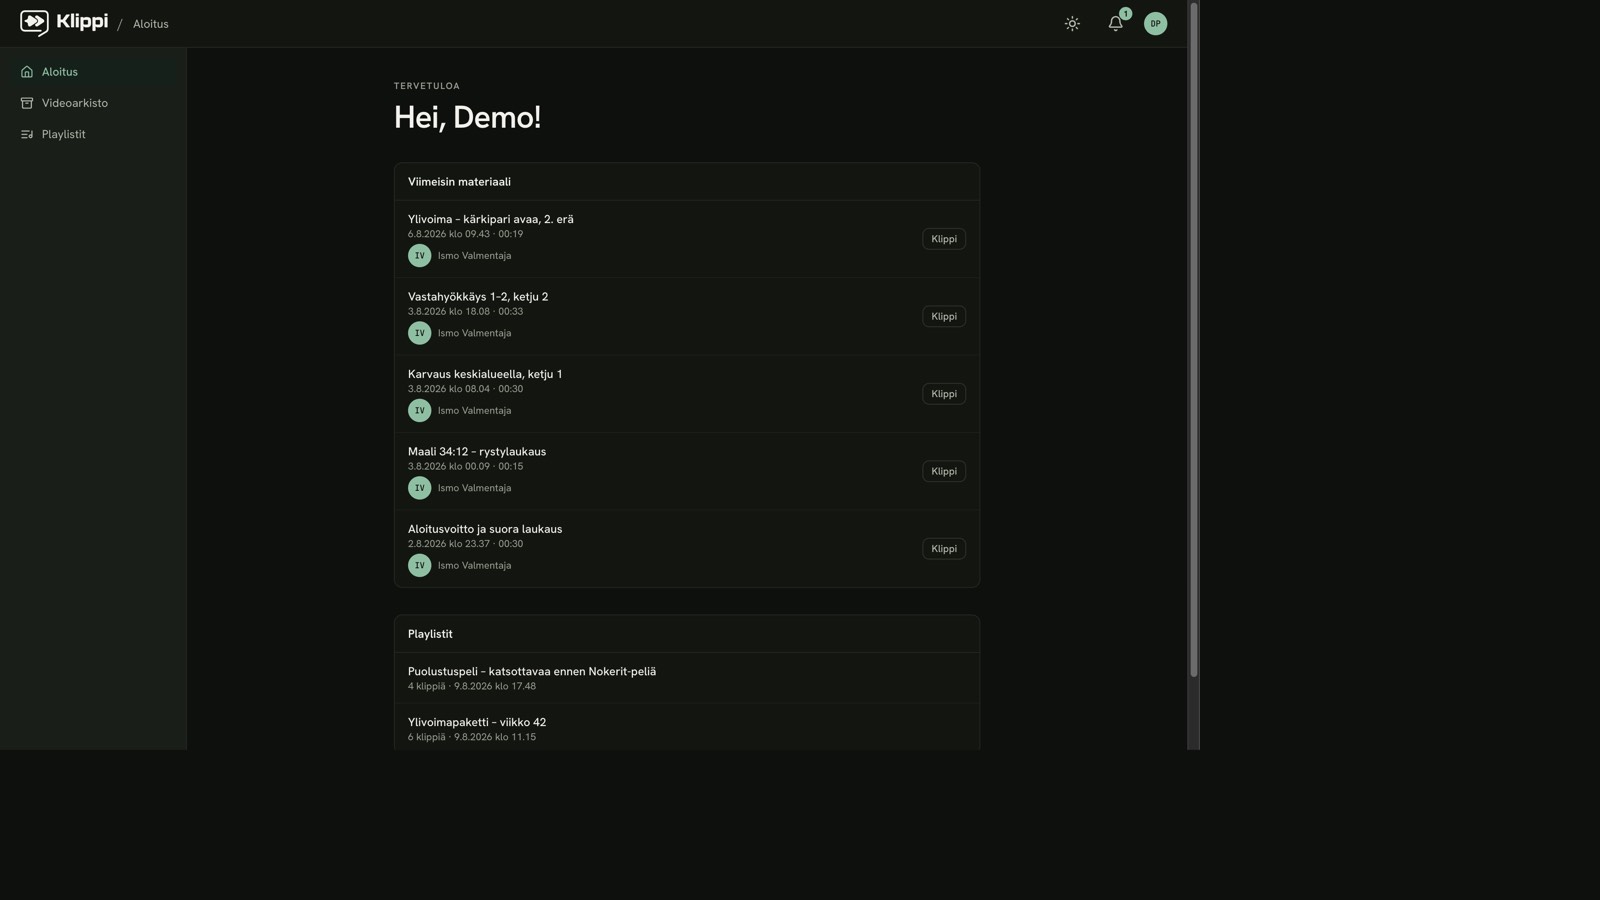Open playlist "Puolustuspeli – katsottavaa ennen Nokerit-peliä"
The width and height of the screenshot is (1600, 900).
click(532, 672)
